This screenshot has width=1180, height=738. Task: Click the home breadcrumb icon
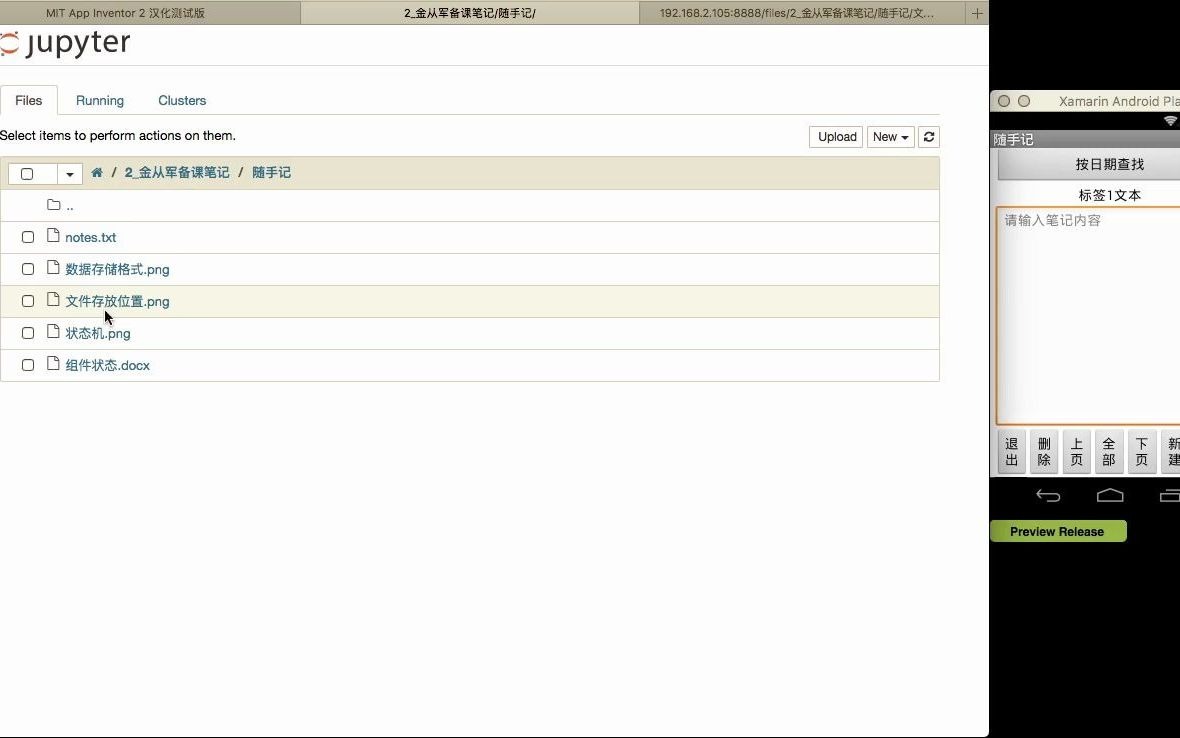pyautogui.click(x=96, y=172)
